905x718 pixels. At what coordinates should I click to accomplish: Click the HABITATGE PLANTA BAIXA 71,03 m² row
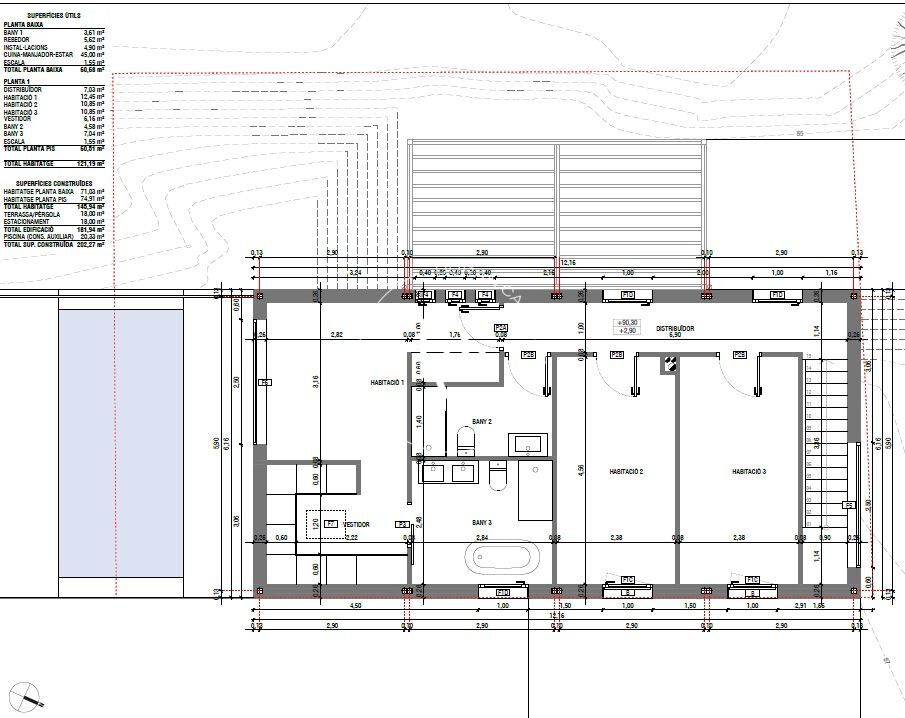(54, 192)
